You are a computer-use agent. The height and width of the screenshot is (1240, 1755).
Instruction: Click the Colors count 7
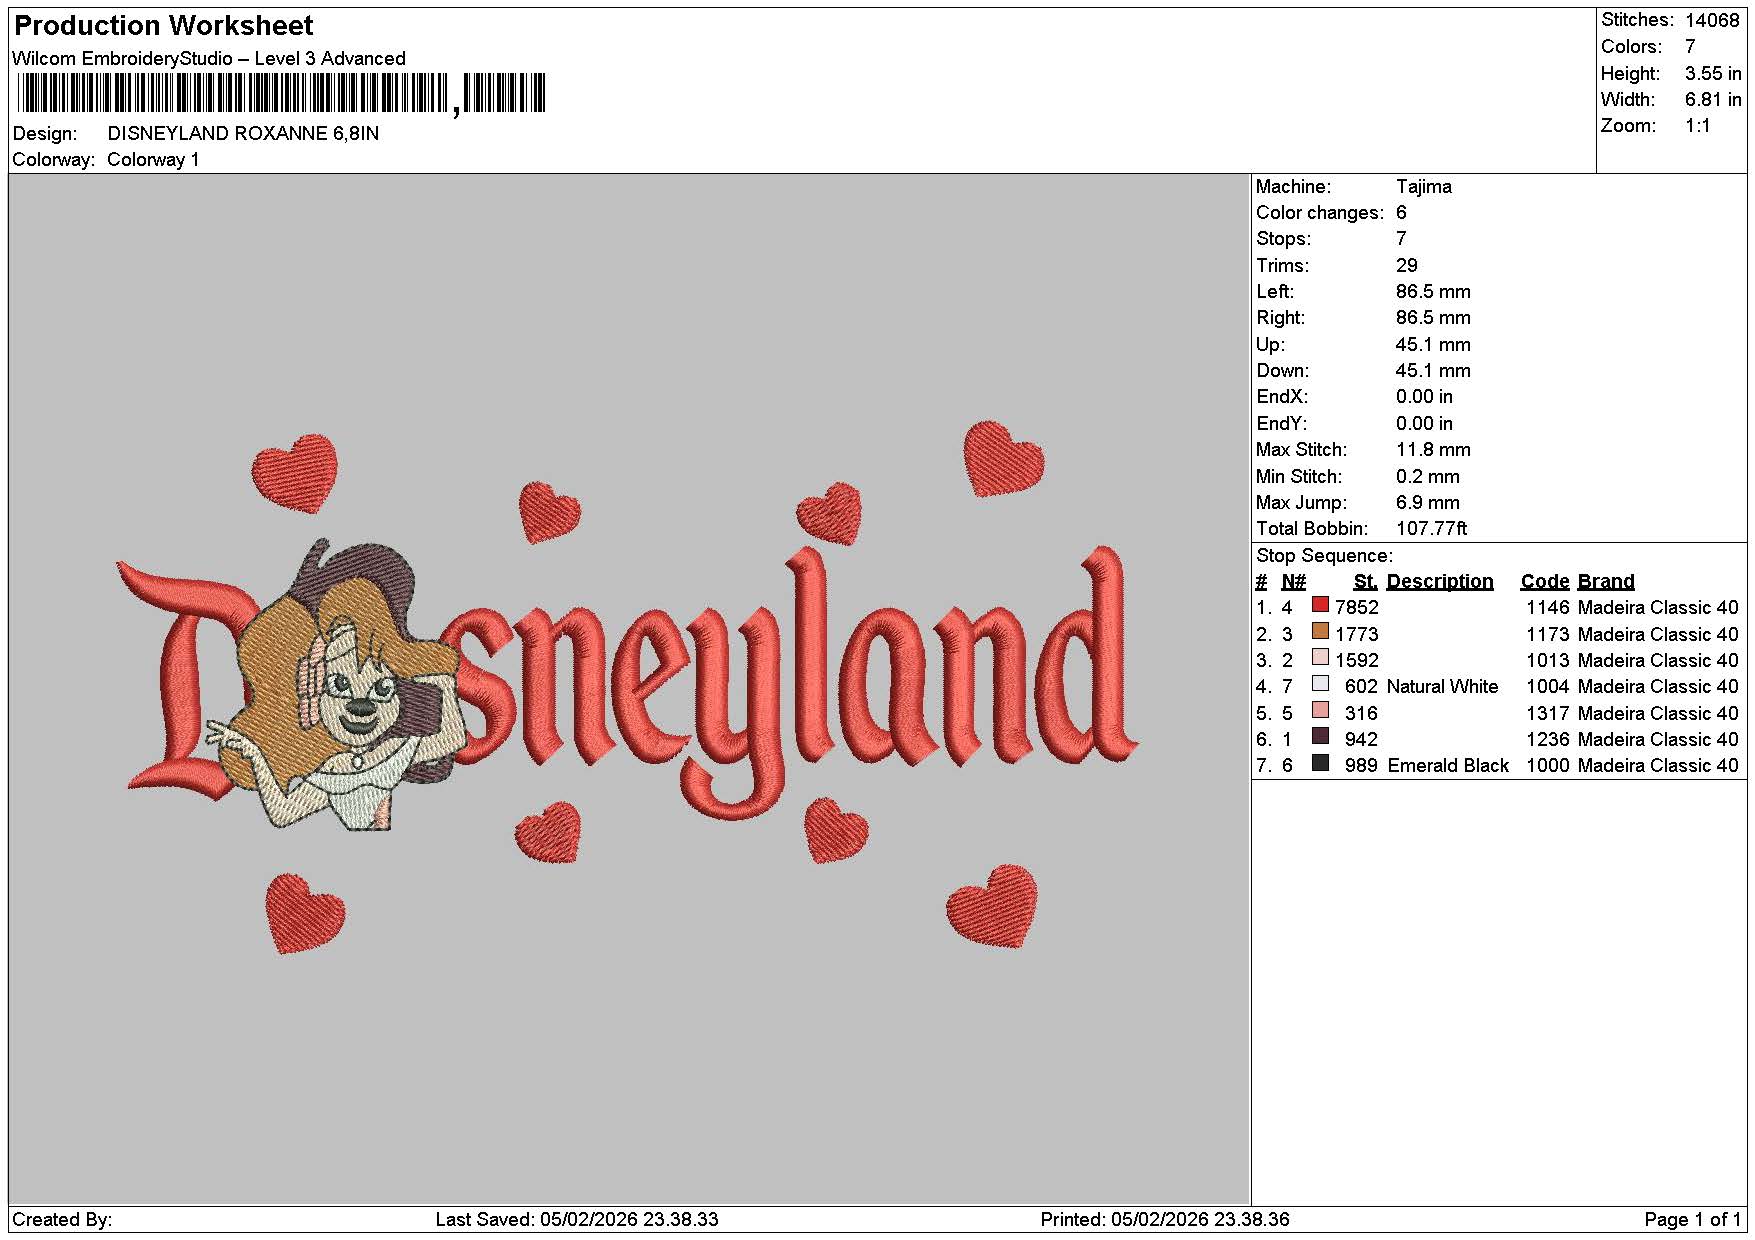click(x=1690, y=47)
